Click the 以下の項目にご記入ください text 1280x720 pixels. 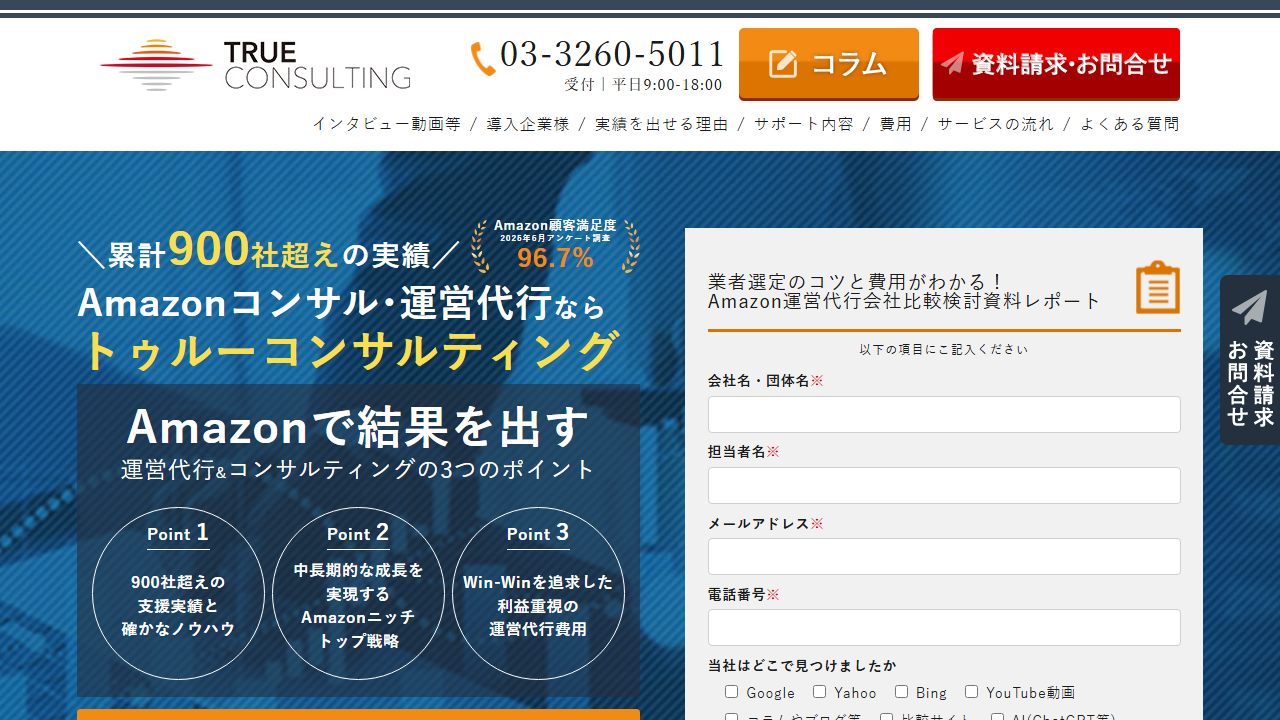[x=944, y=349]
